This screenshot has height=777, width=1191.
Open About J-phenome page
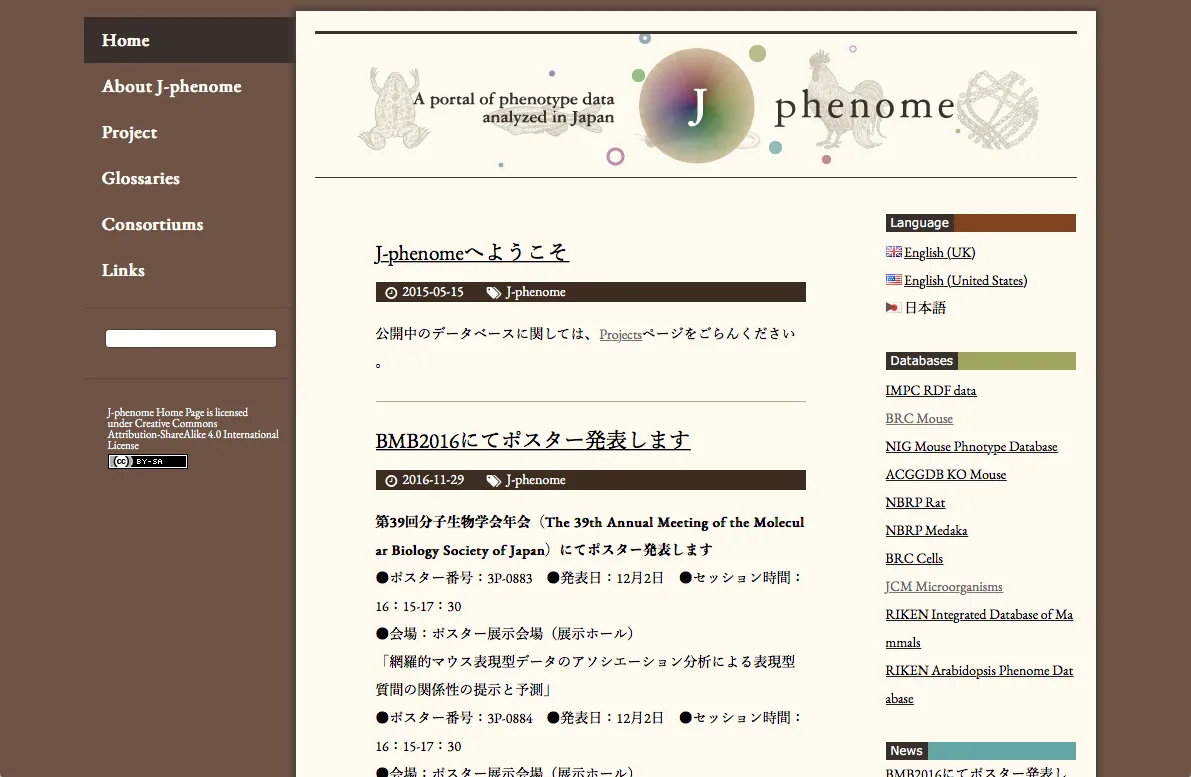pyautogui.click(x=172, y=87)
